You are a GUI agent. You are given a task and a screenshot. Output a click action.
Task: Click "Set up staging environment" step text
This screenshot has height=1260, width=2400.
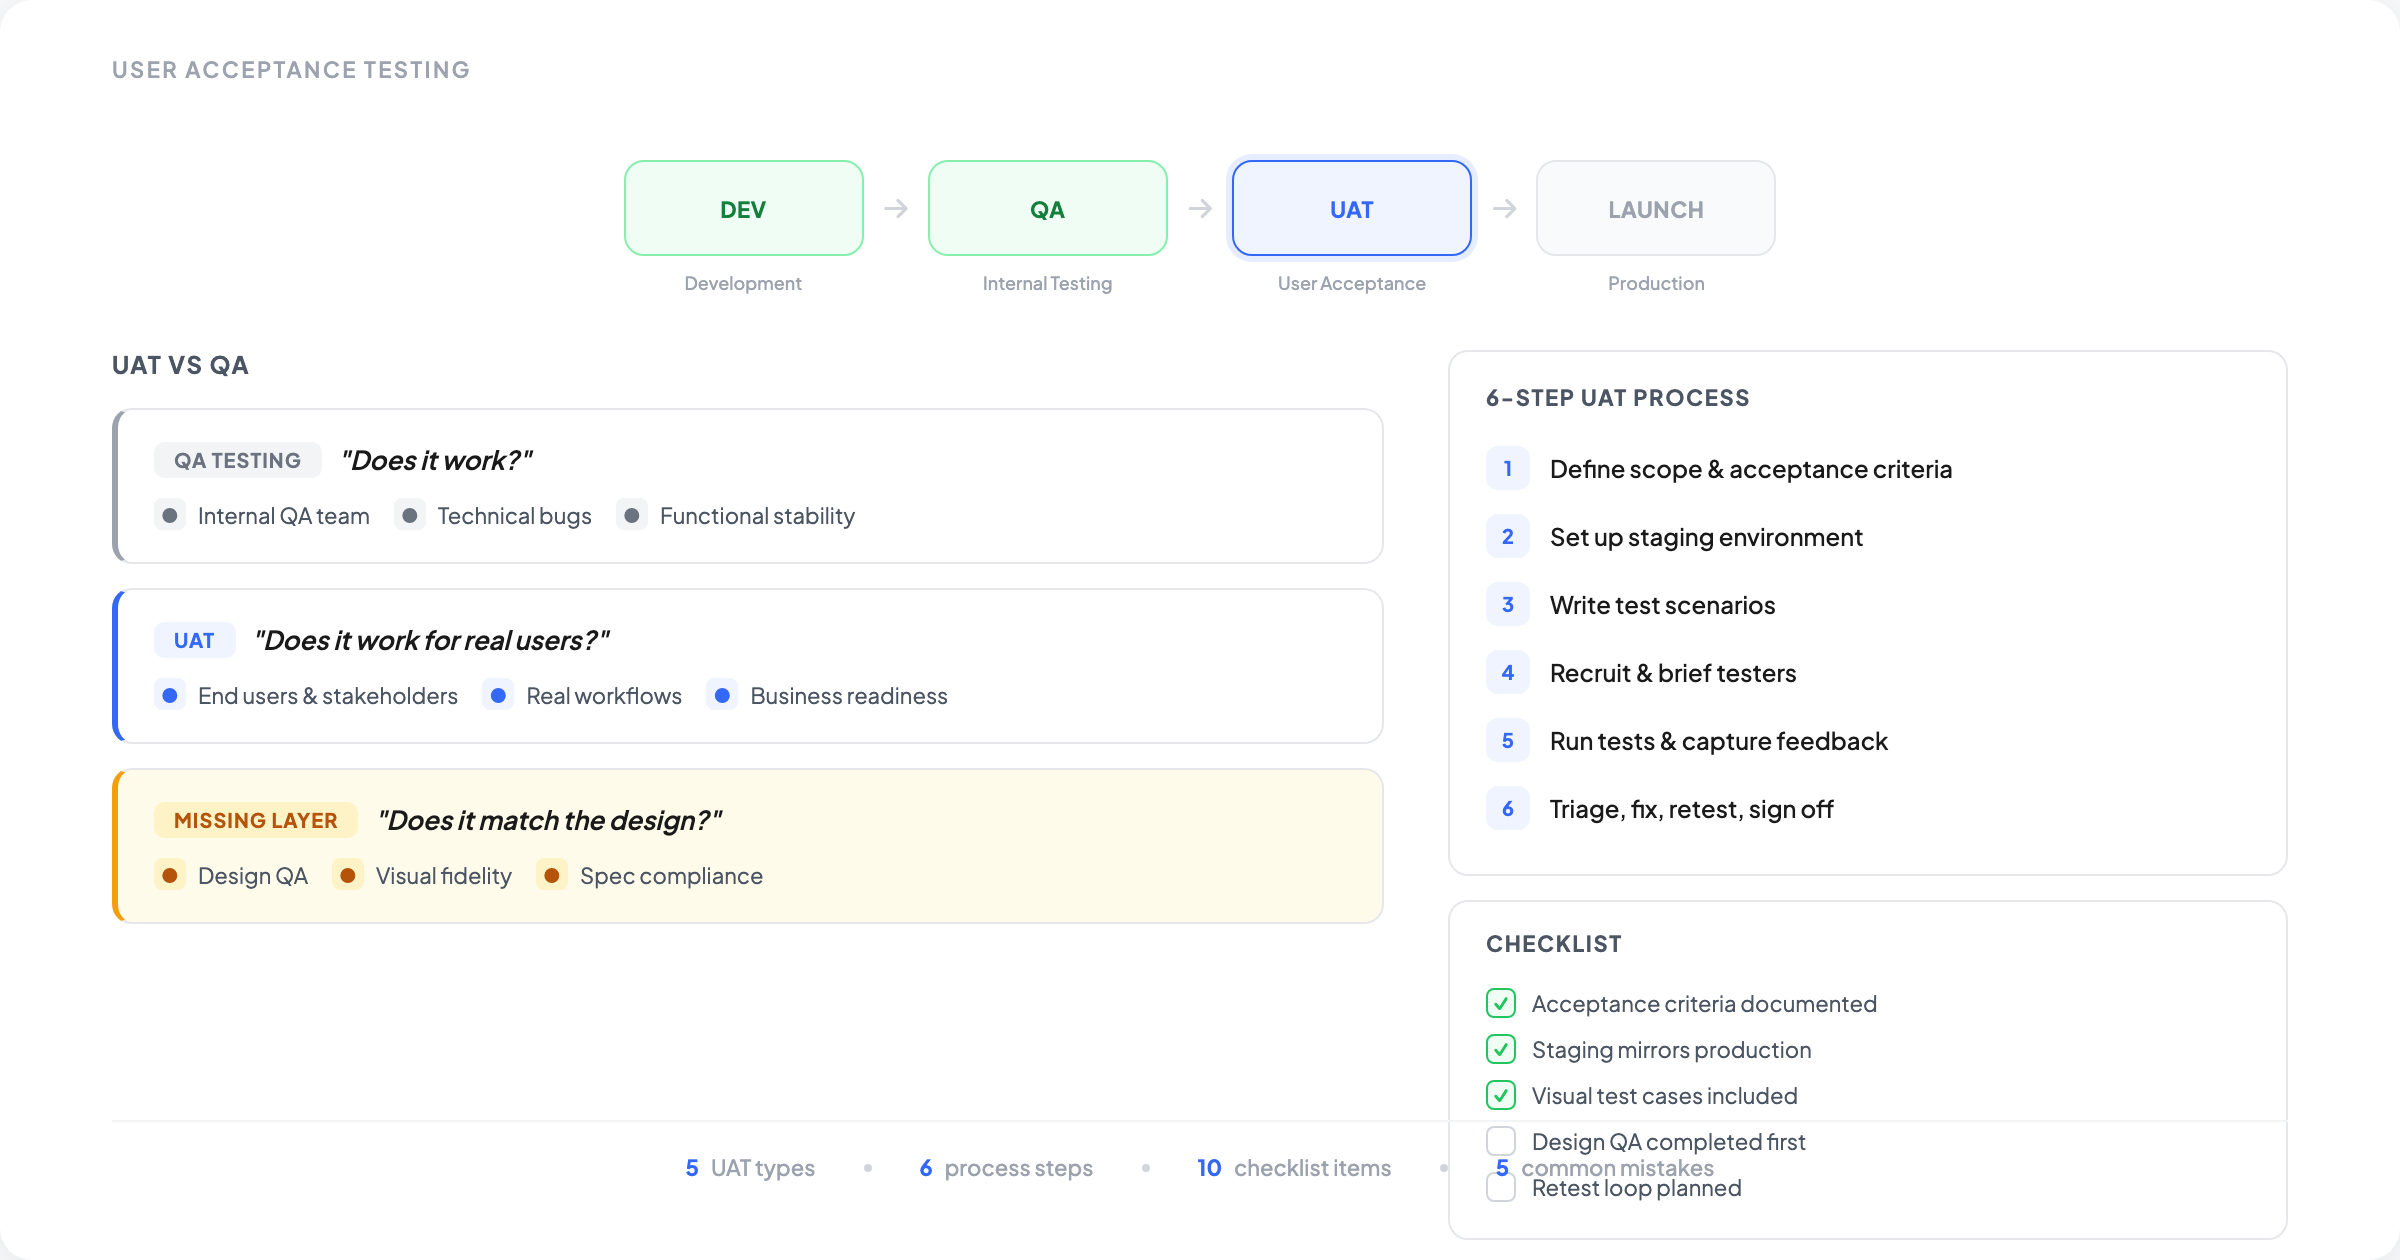1706,537
